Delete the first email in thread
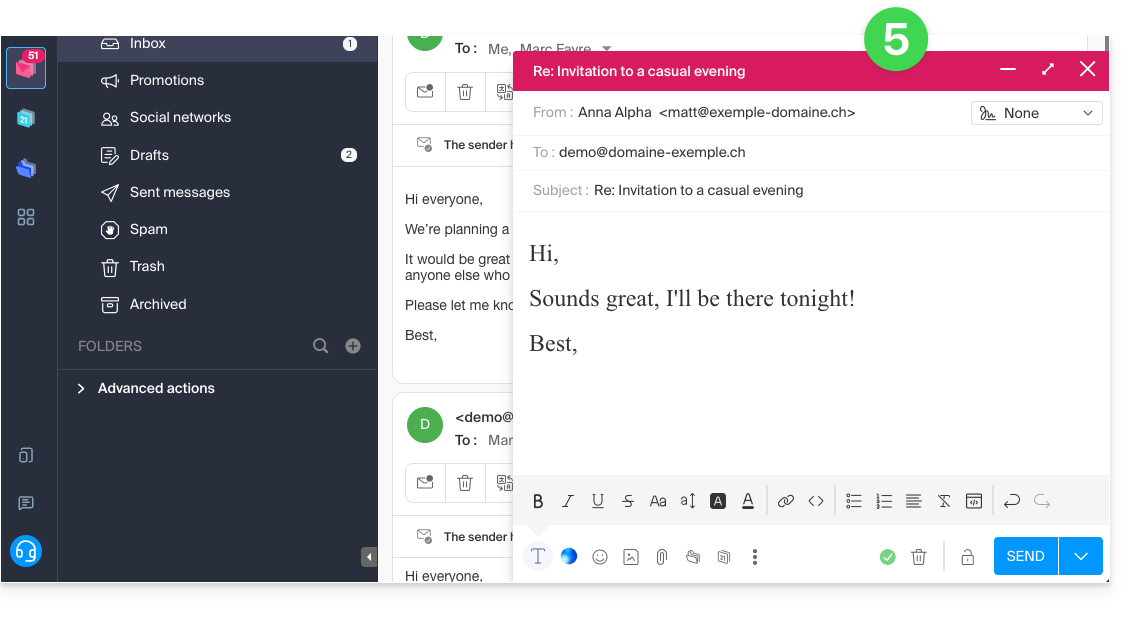The height and width of the screenshot is (618, 1145). (465, 92)
